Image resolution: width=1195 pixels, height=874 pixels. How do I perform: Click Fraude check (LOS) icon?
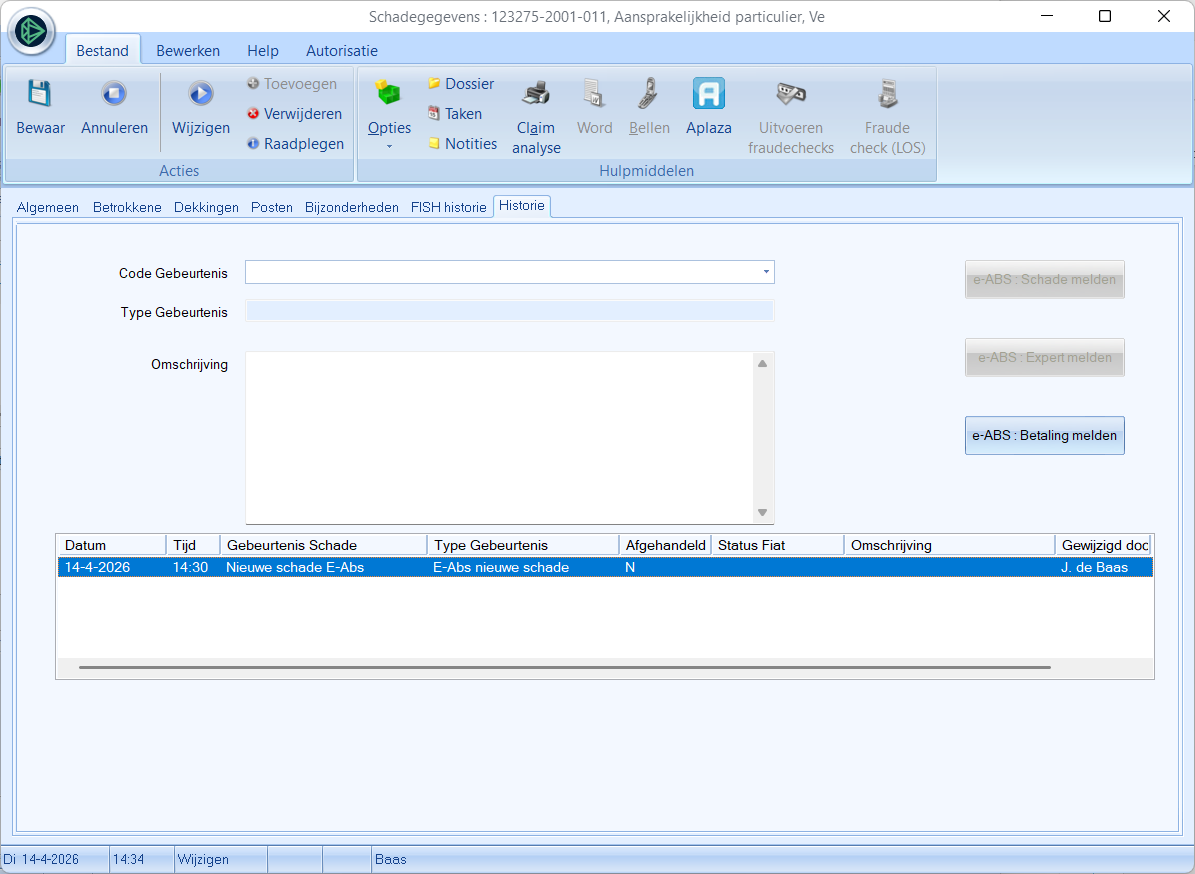click(x=888, y=94)
